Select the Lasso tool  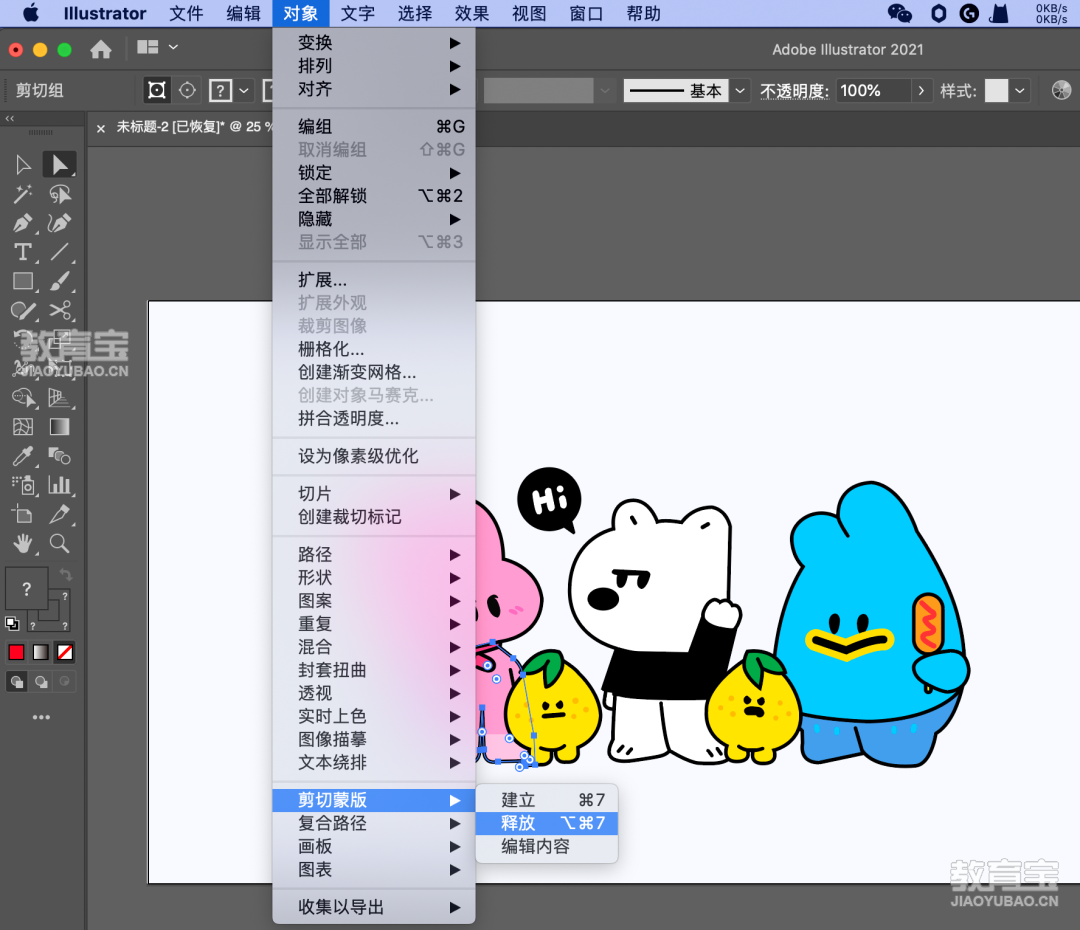pos(59,194)
